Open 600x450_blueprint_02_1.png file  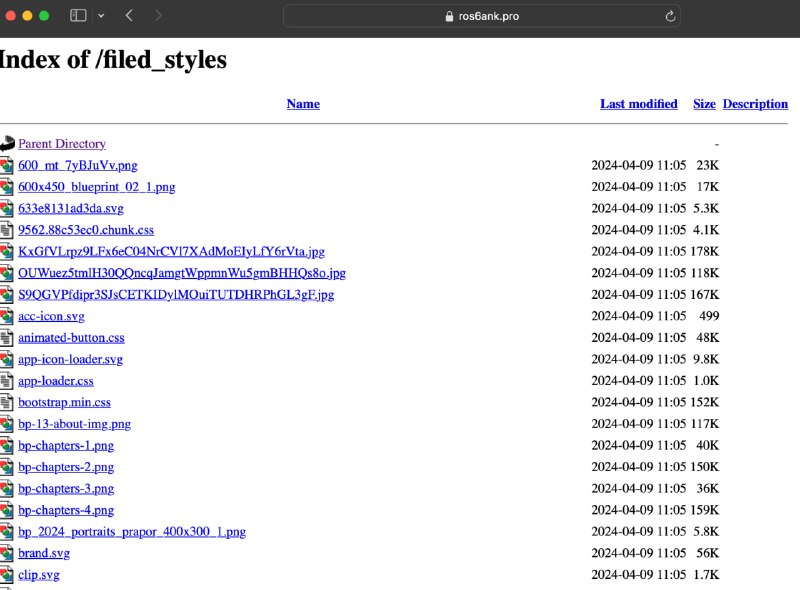pos(96,187)
